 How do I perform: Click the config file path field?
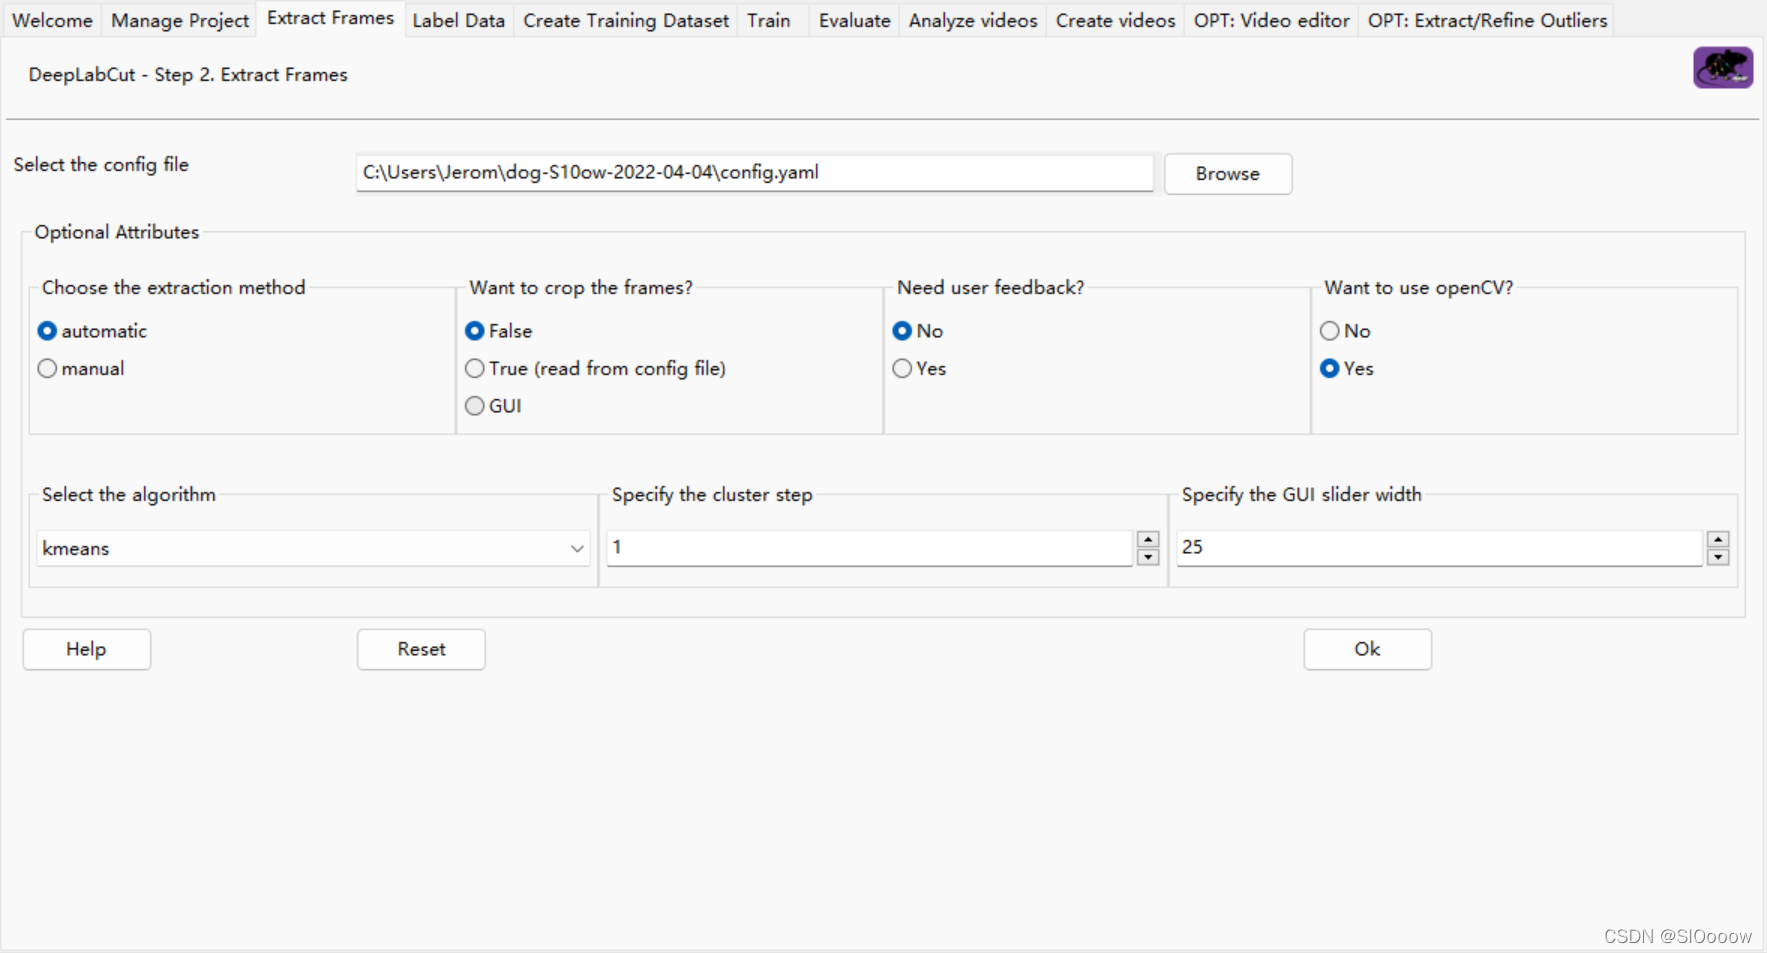click(x=755, y=172)
